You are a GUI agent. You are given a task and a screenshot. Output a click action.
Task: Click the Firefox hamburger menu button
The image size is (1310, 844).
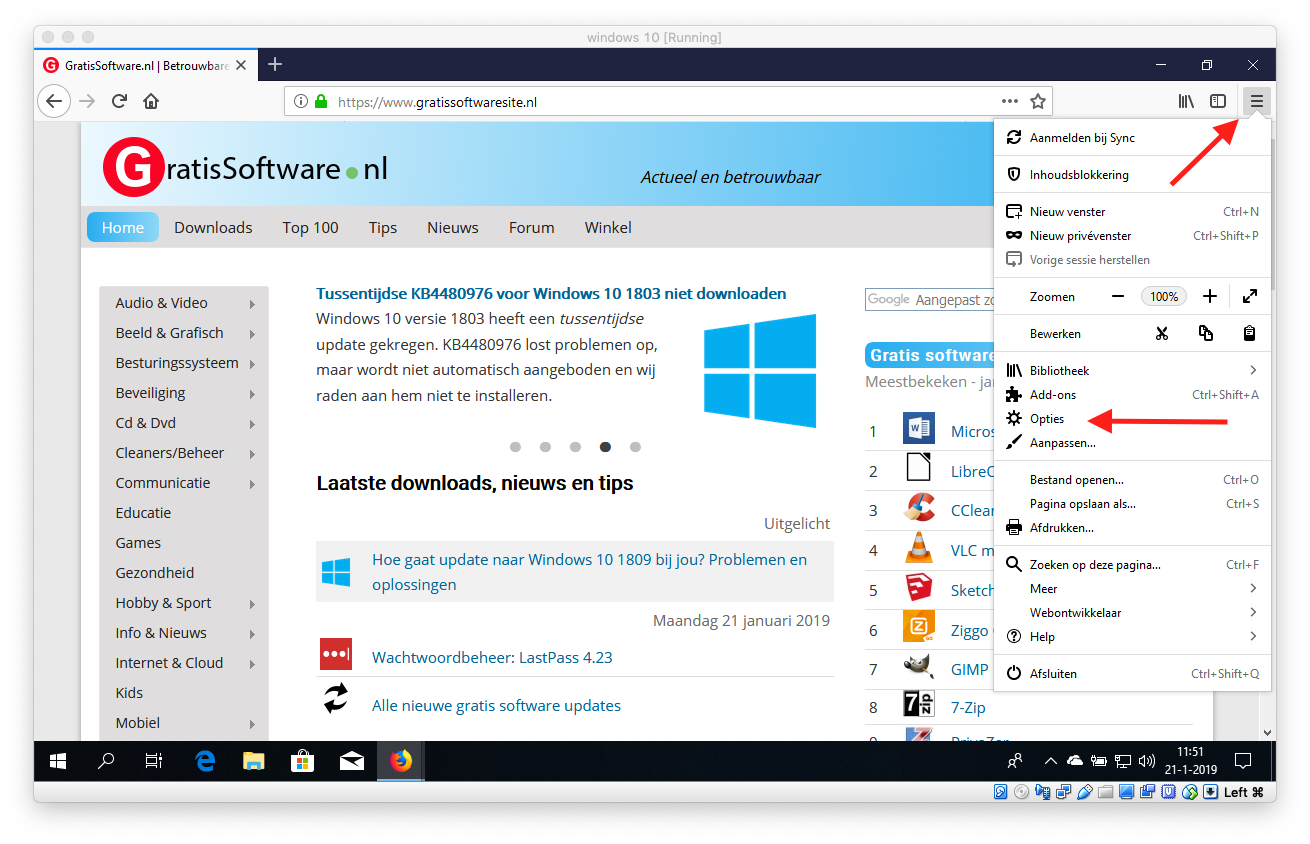[x=1256, y=101]
